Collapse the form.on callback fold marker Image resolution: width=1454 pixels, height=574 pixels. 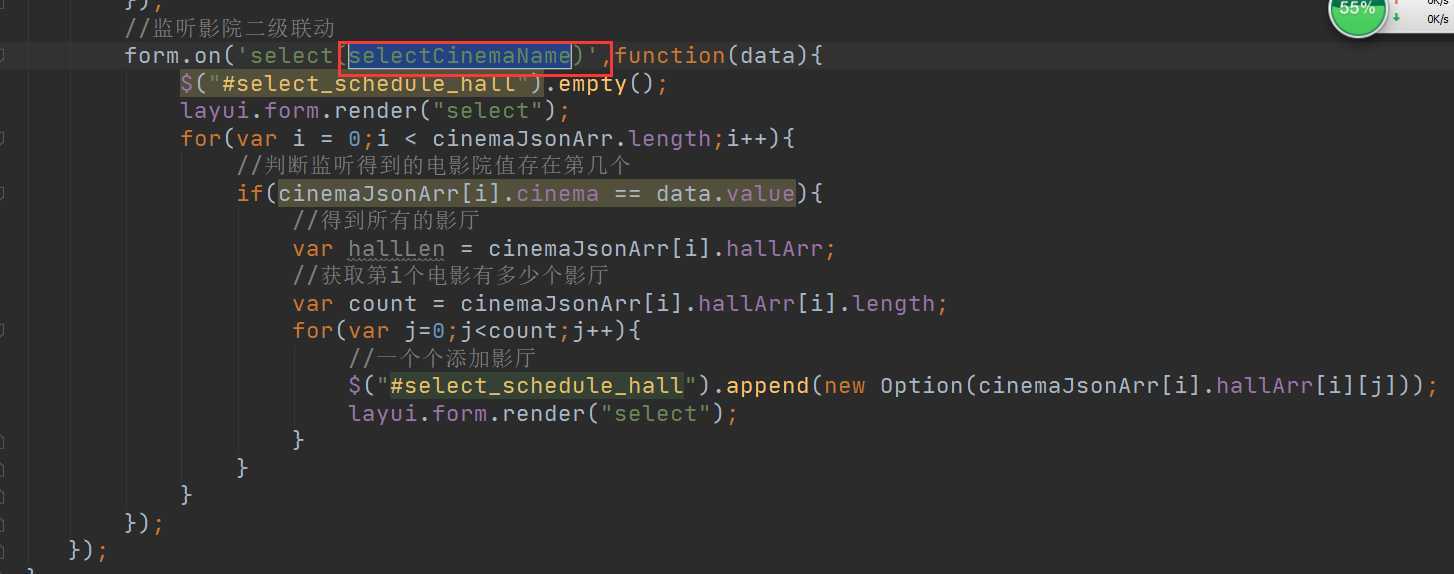click(3, 55)
